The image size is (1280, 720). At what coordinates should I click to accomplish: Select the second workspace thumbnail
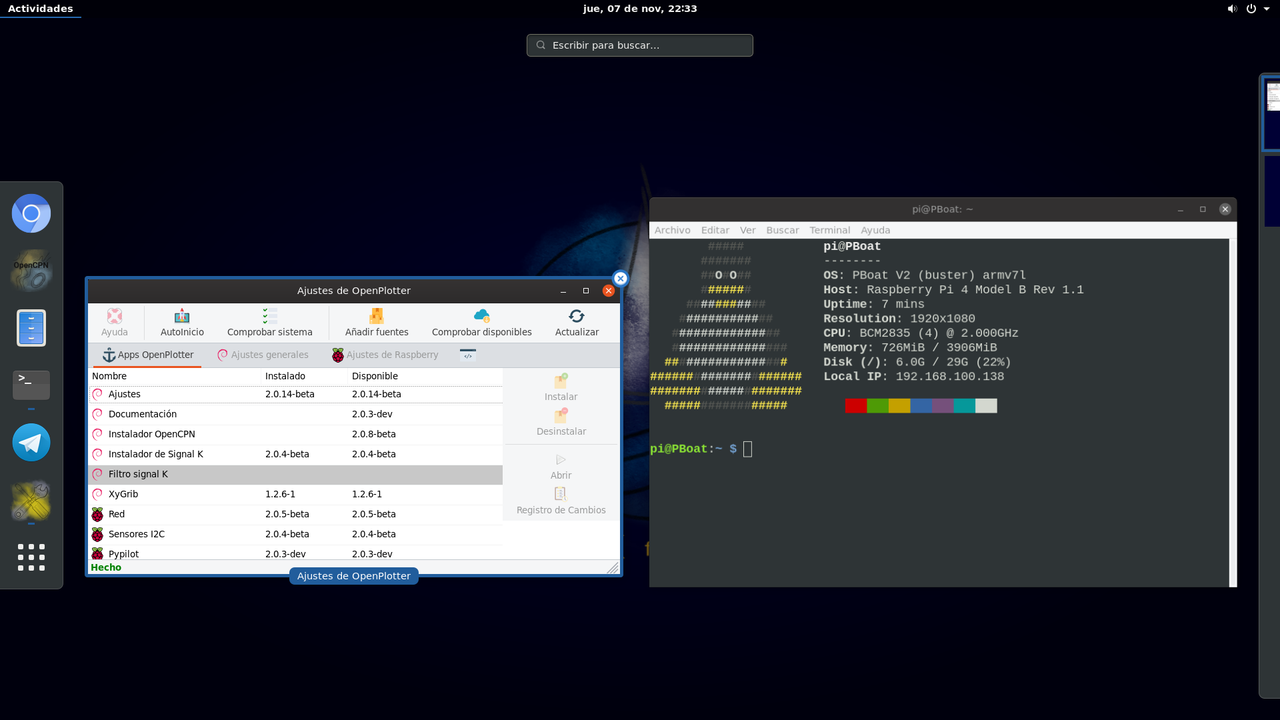click(1272, 190)
